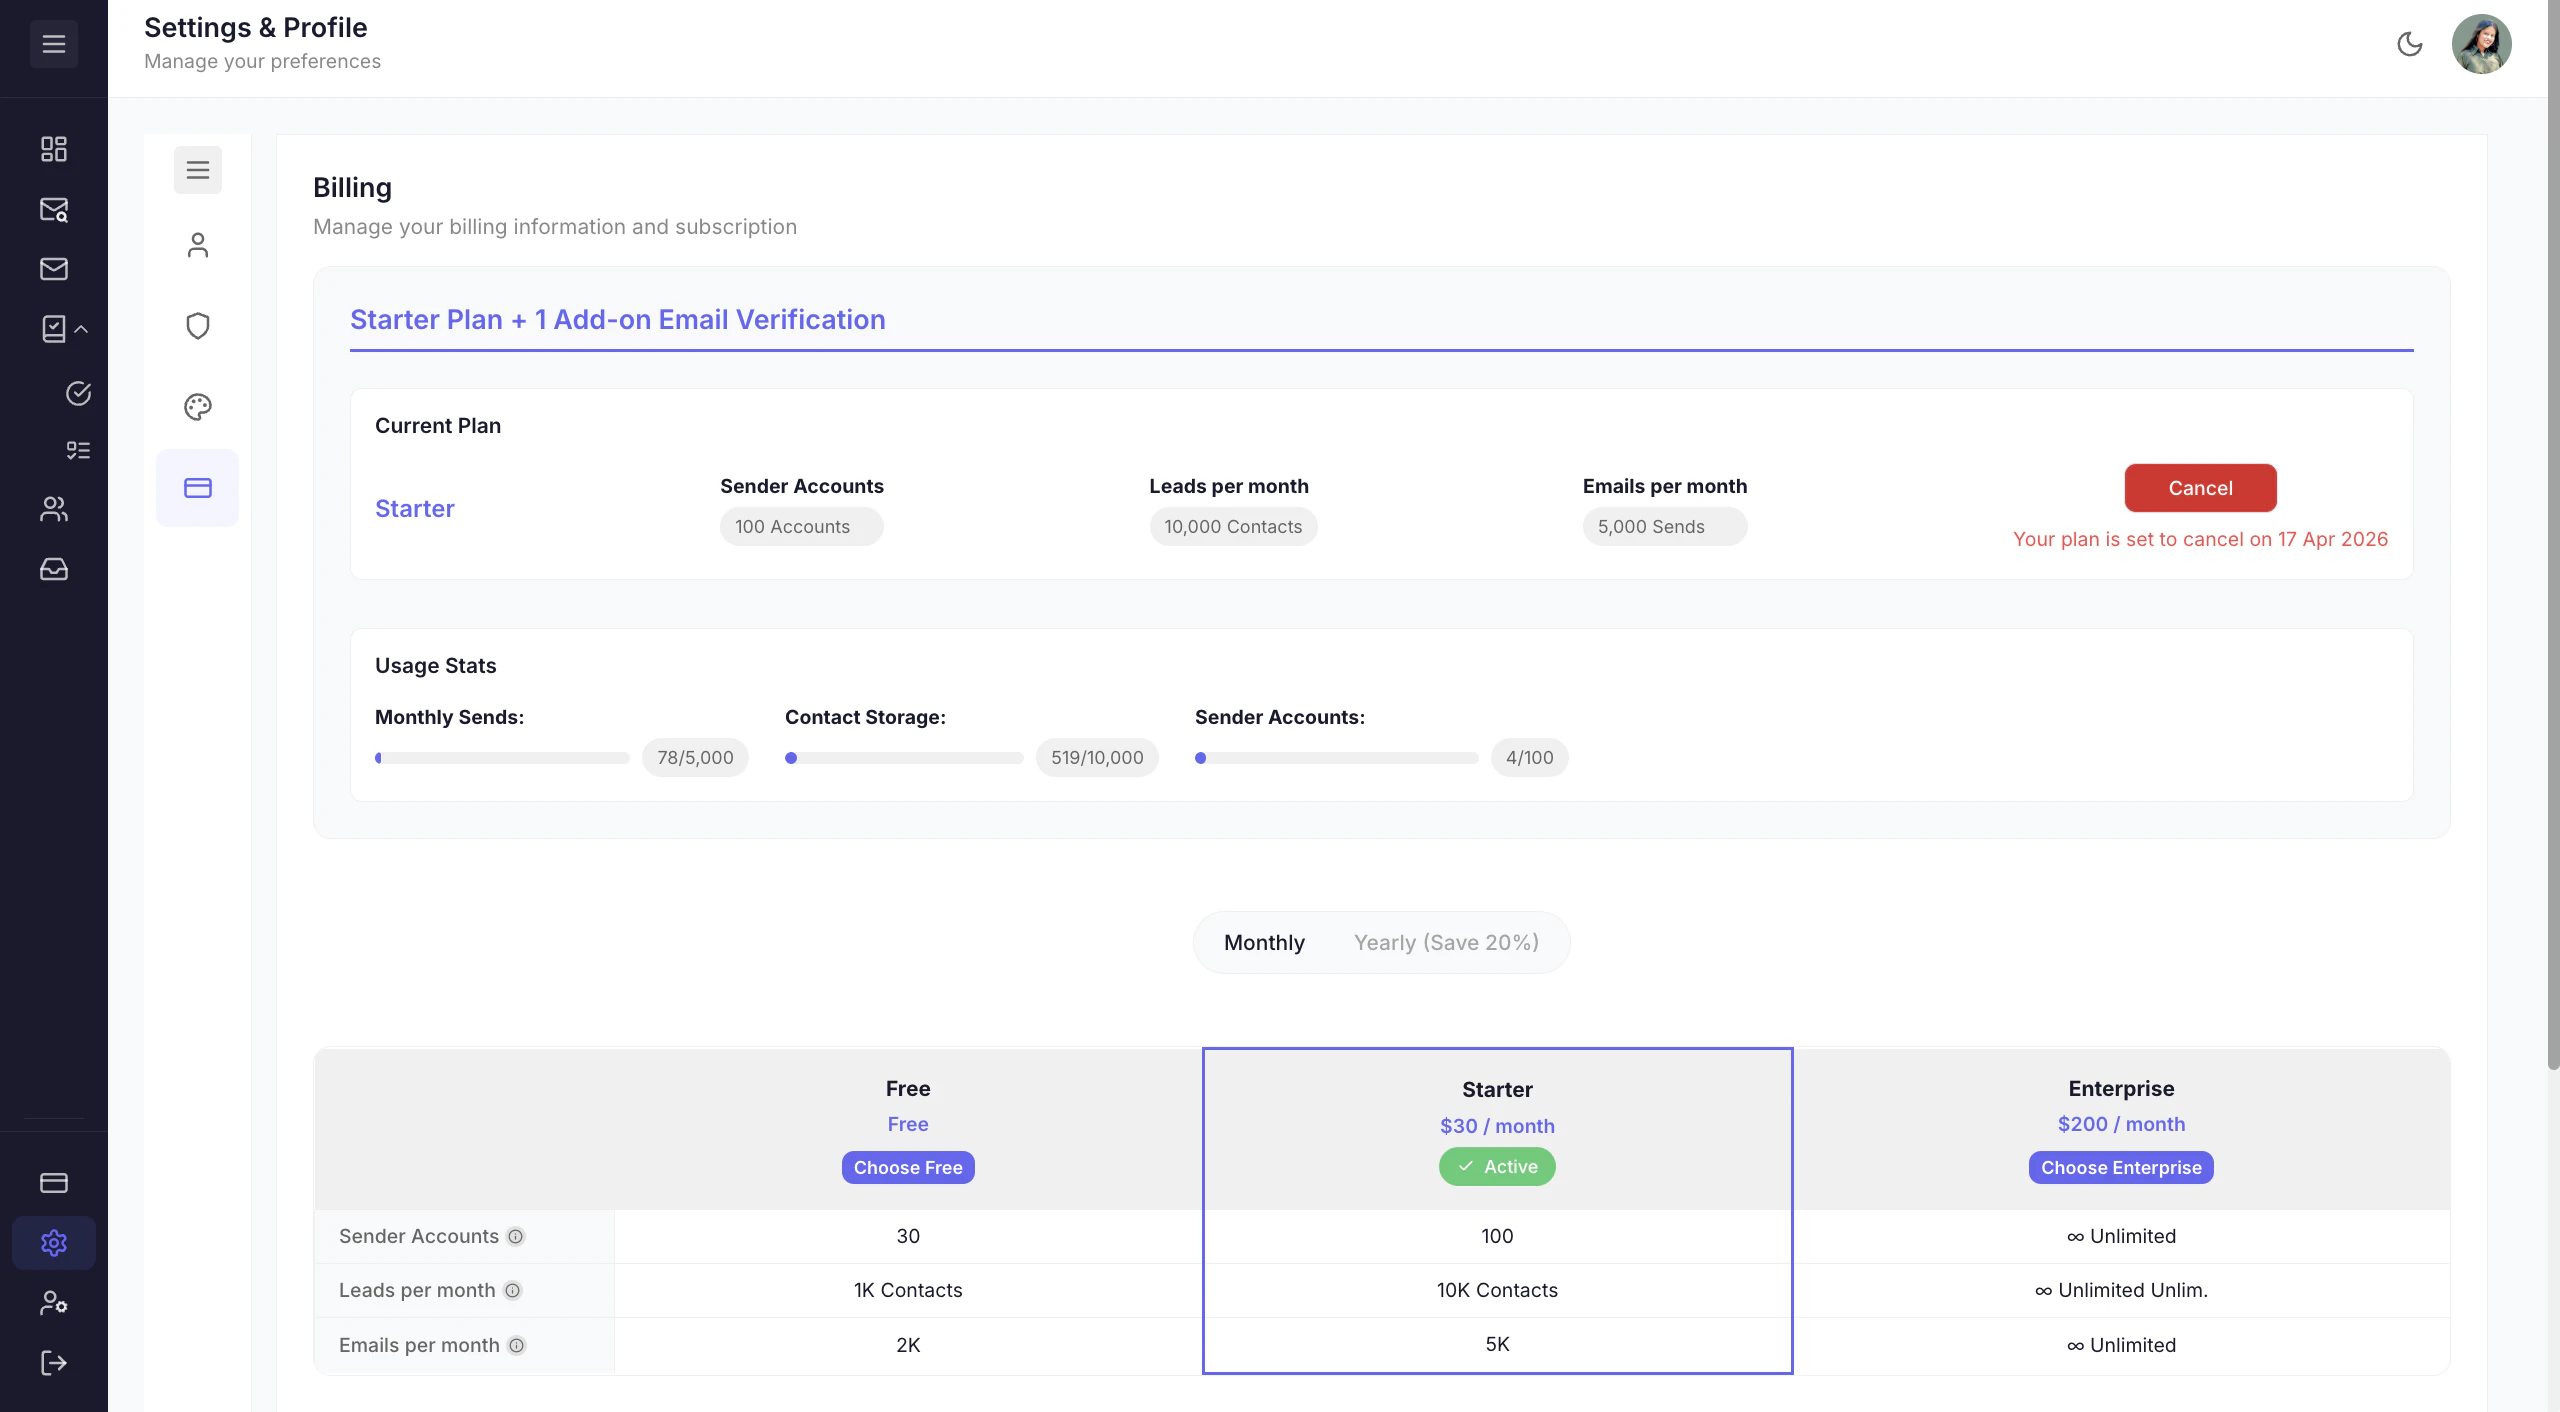The width and height of the screenshot is (2560, 1412).
Task: Click the info icon beside Leads per month
Action: [514, 1290]
